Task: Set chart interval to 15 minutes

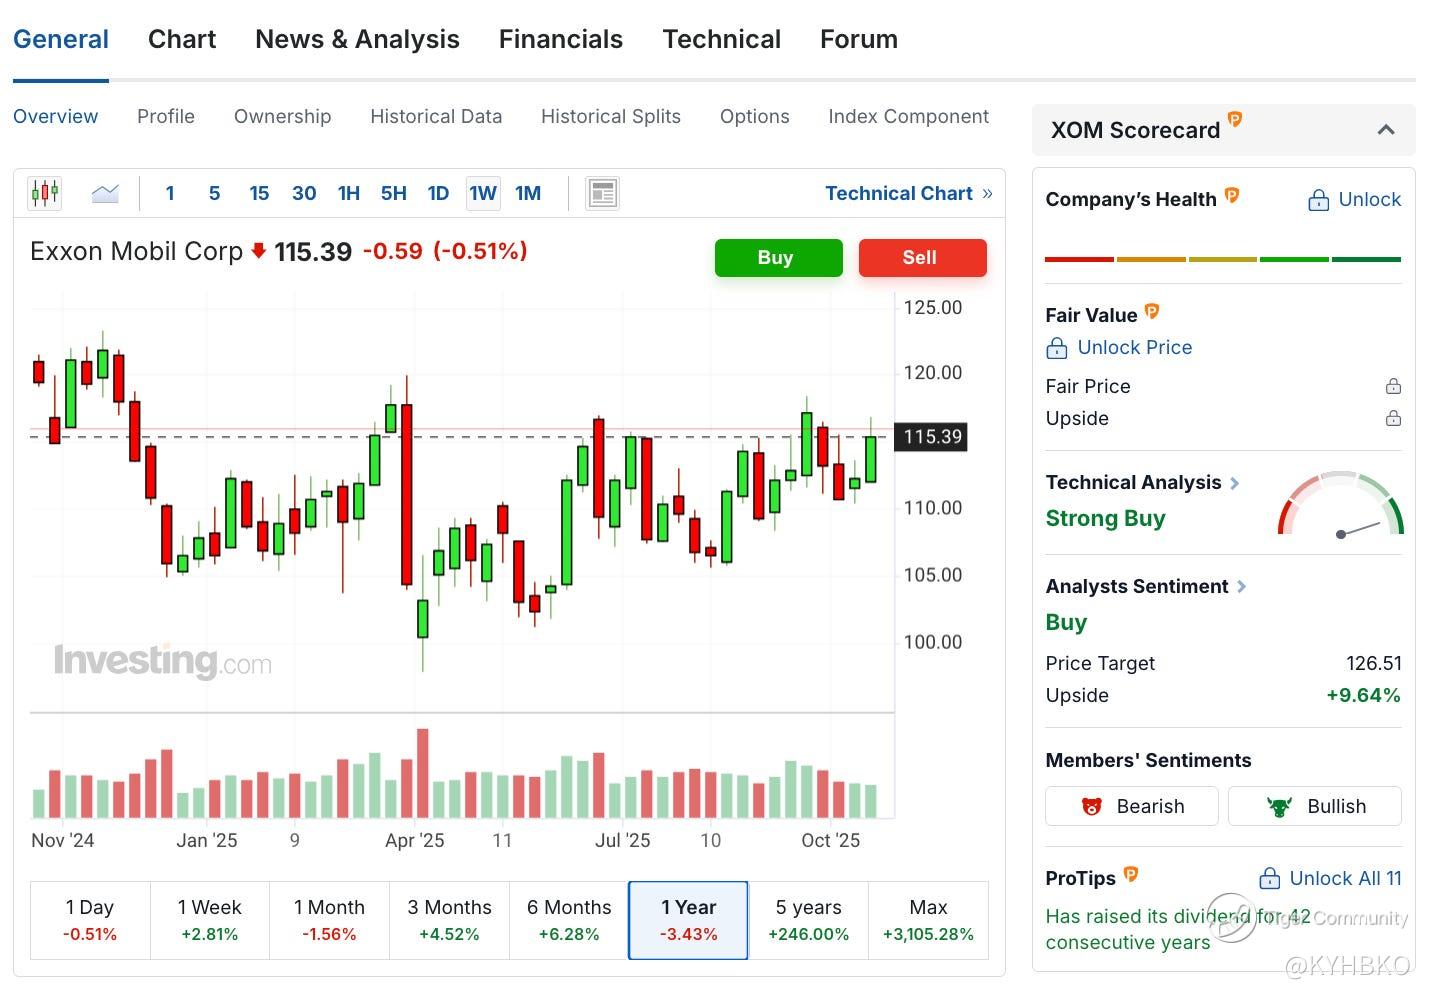Action: pos(259,193)
